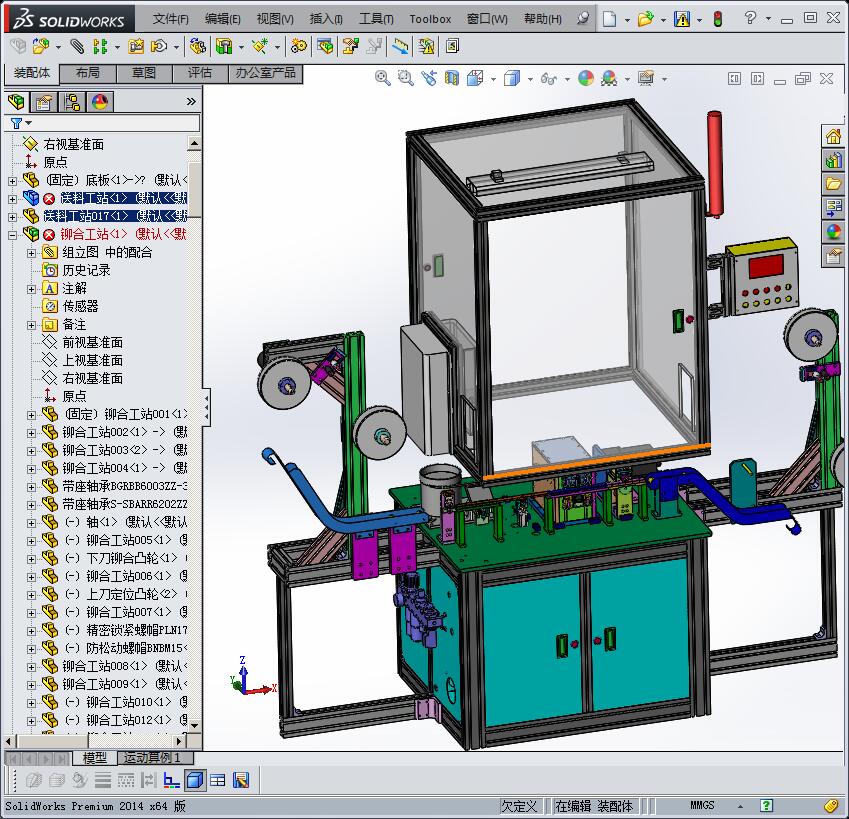Screen dimensions: 849x819
Task: Select the 传感器 tree item
Action: tap(80, 306)
